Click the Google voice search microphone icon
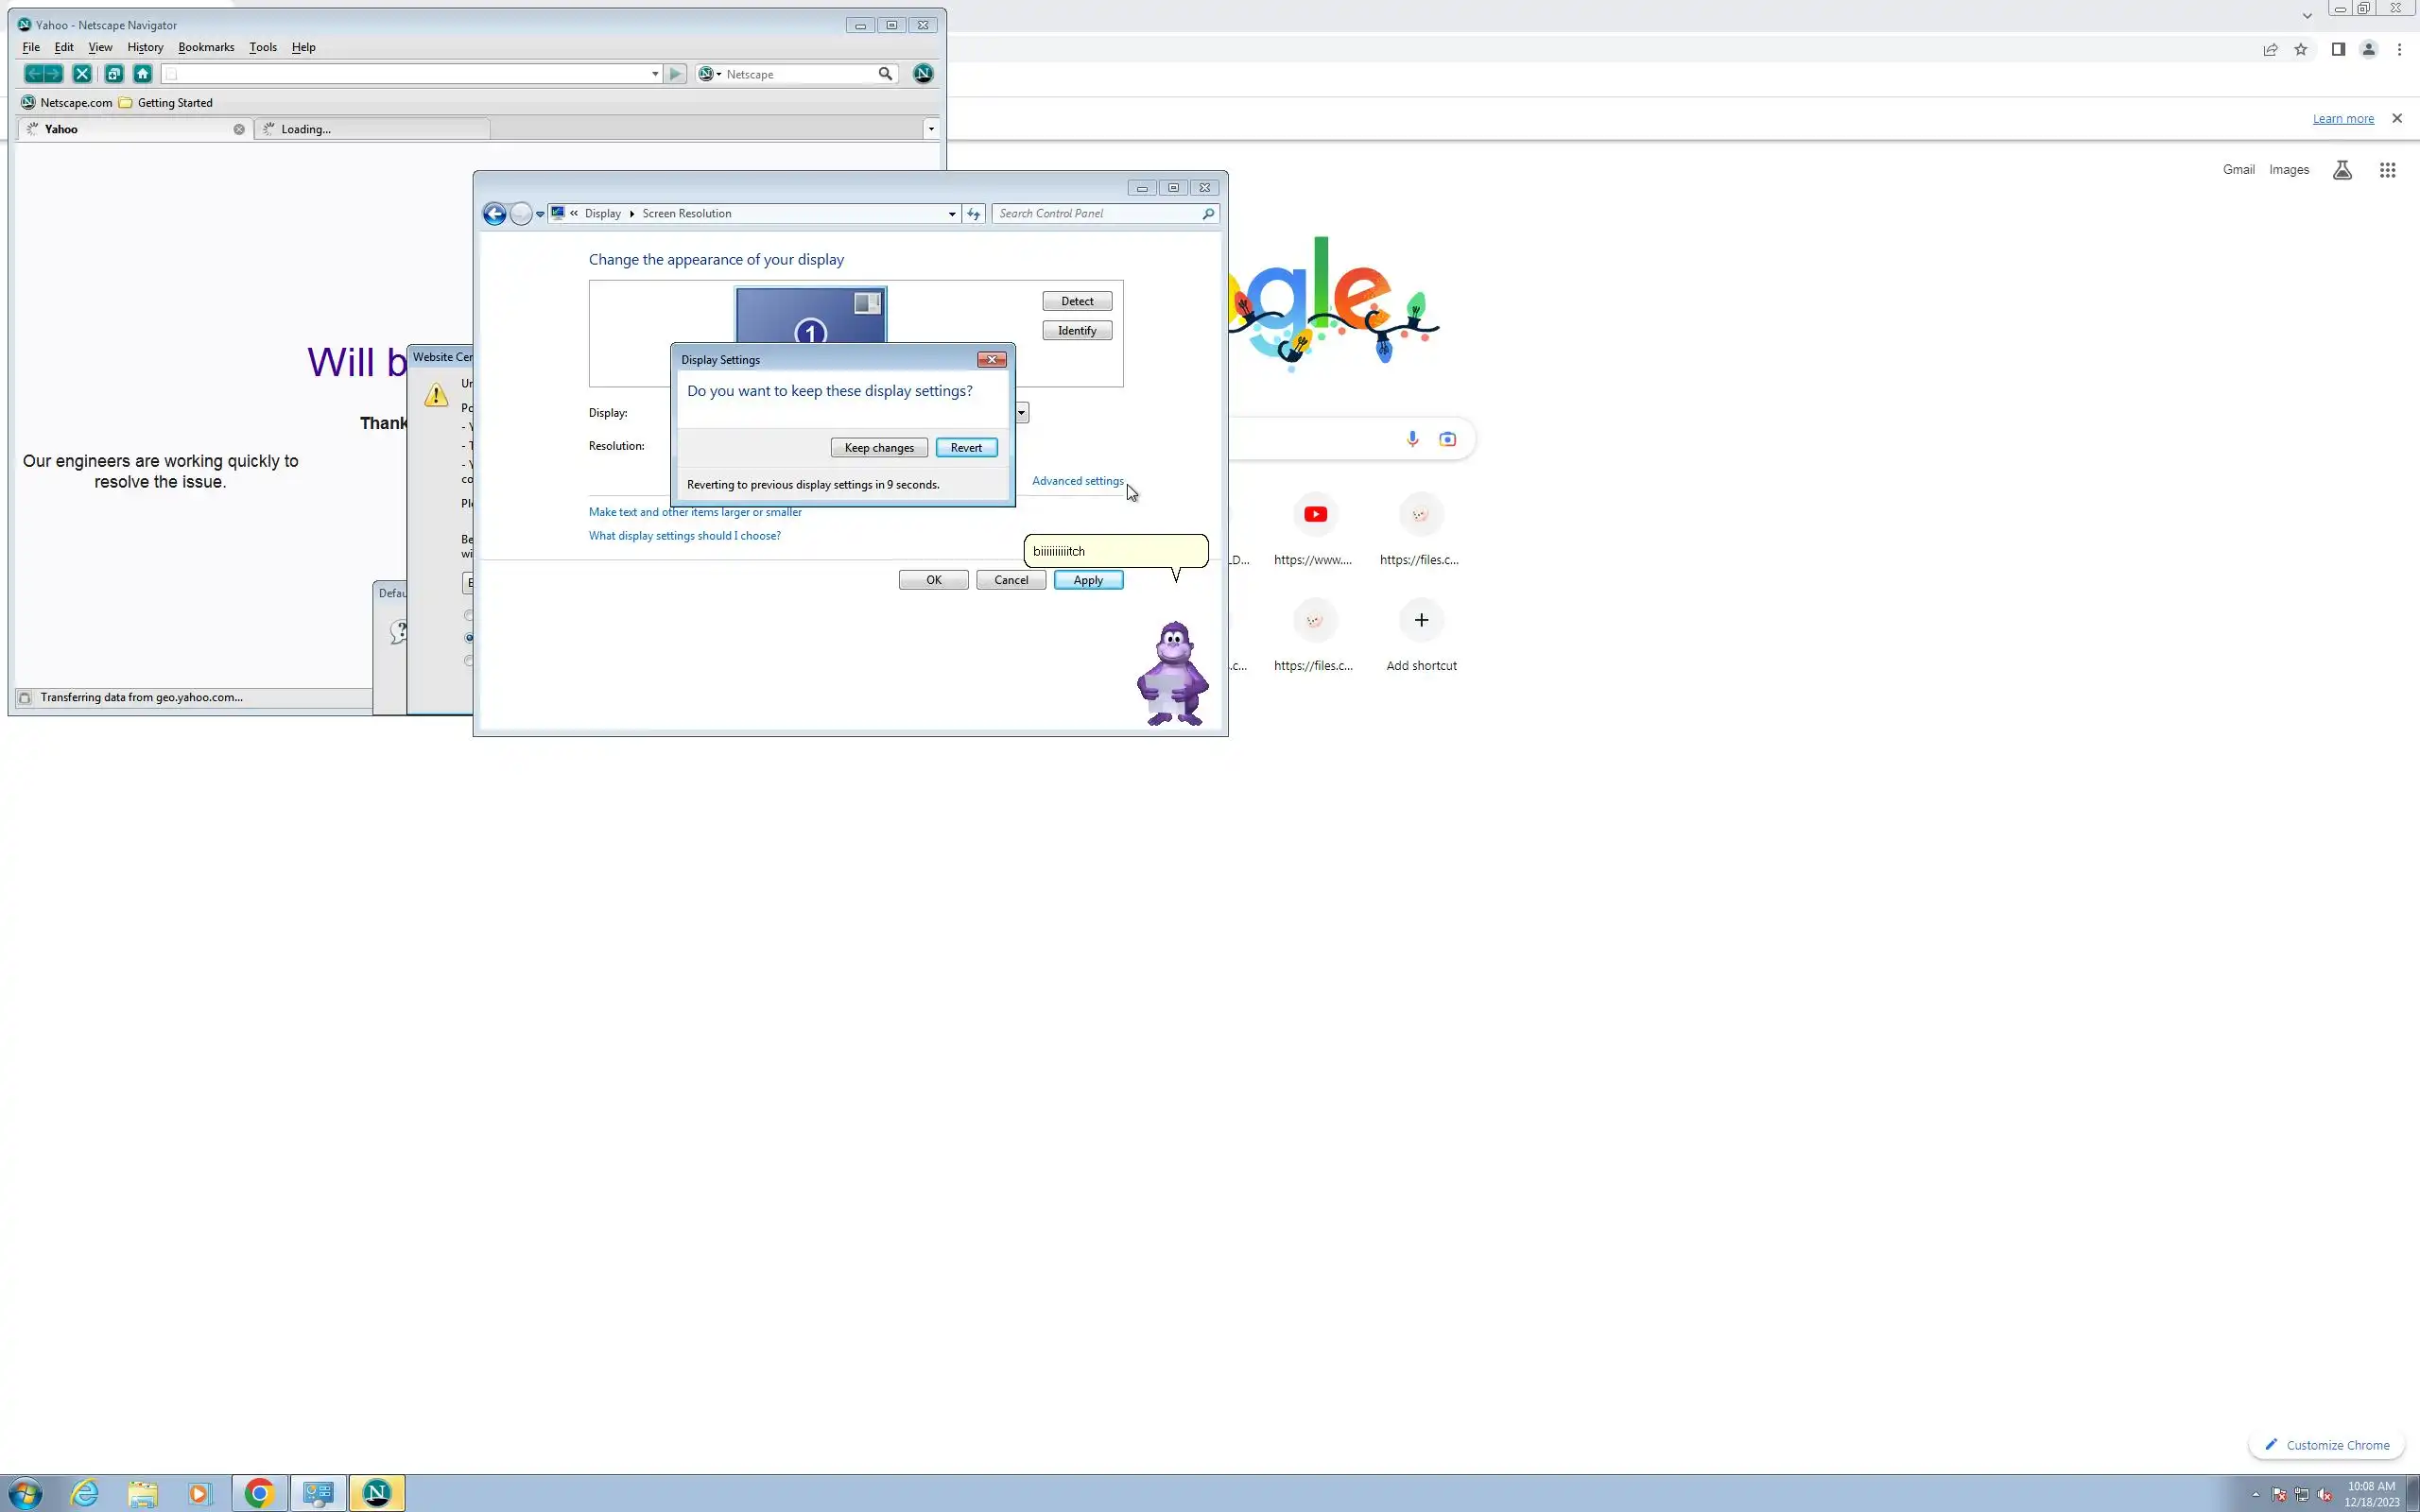The image size is (2420, 1512). click(x=1412, y=439)
